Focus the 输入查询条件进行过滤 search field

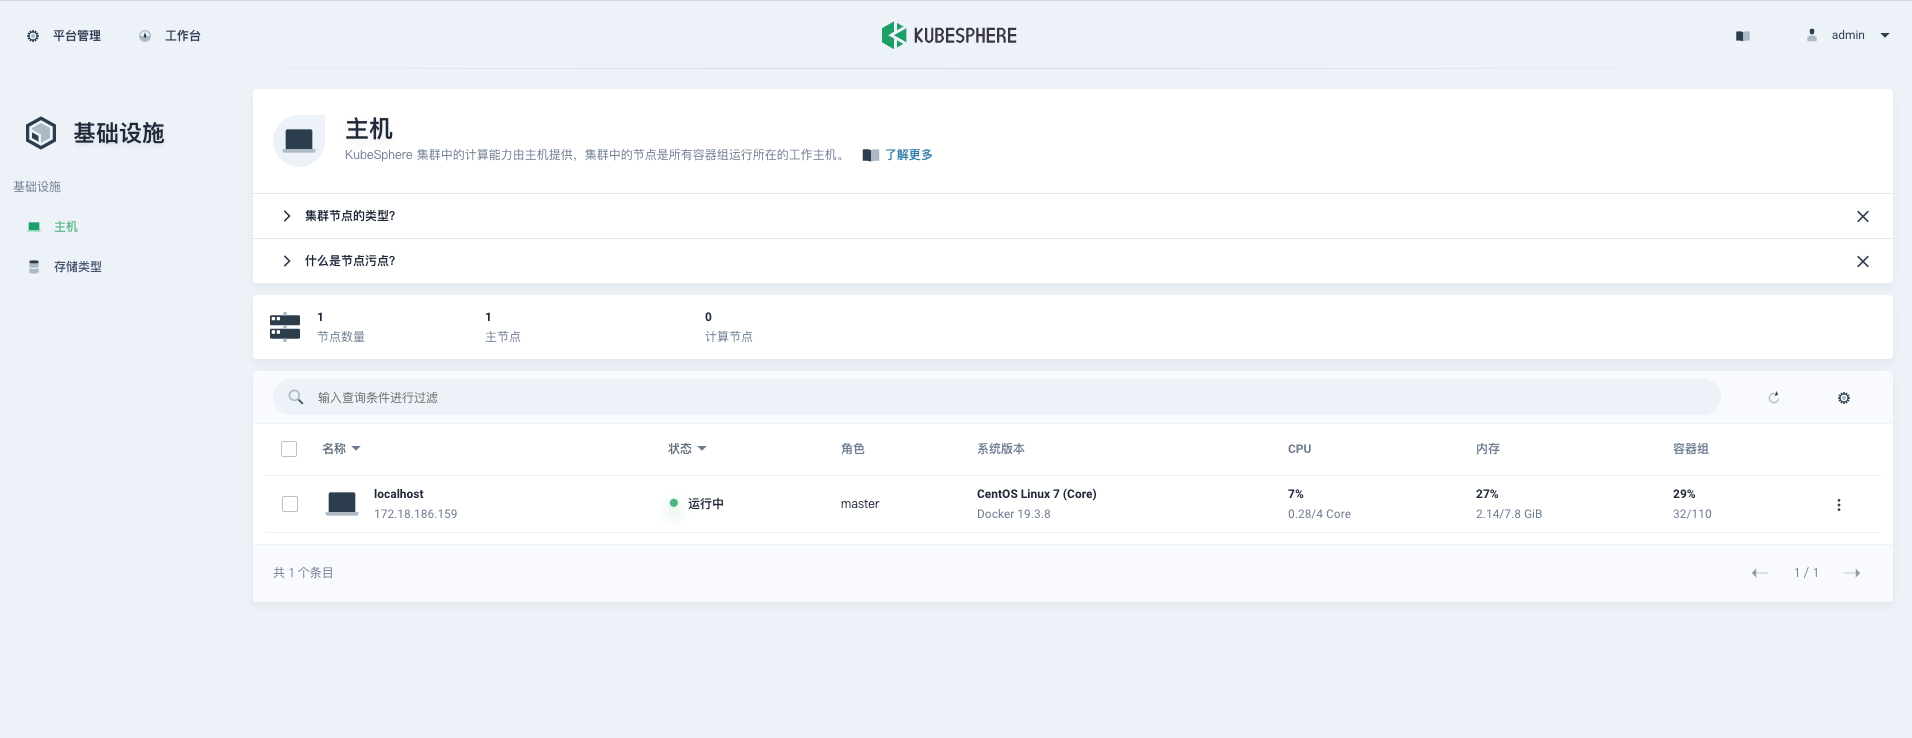tap(996, 397)
